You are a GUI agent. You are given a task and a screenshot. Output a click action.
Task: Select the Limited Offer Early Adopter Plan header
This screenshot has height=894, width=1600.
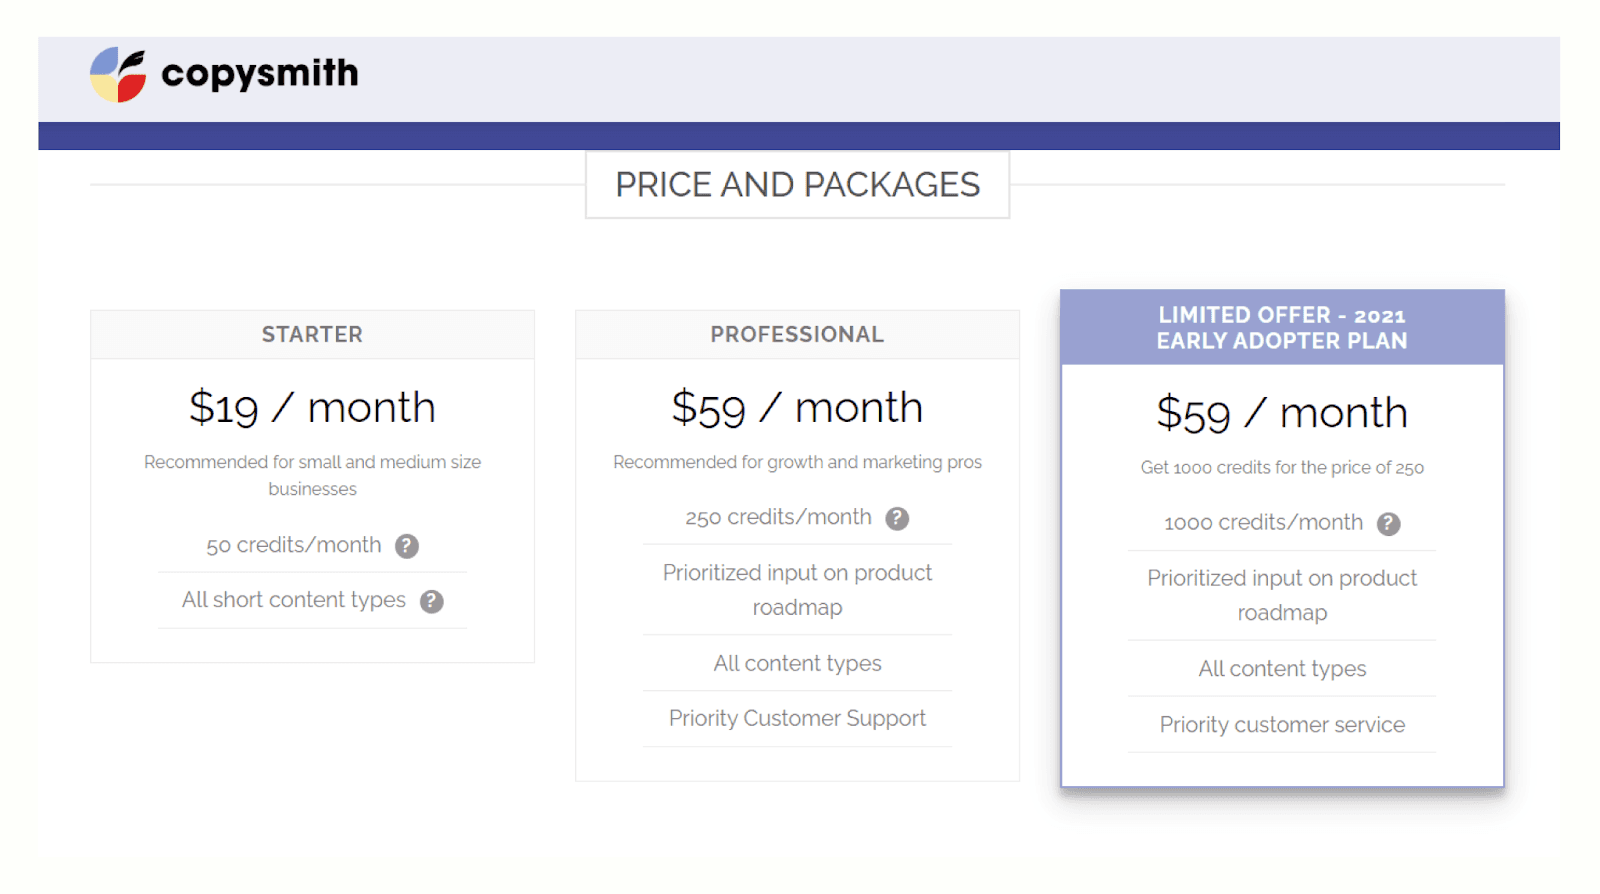click(1282, 328)
